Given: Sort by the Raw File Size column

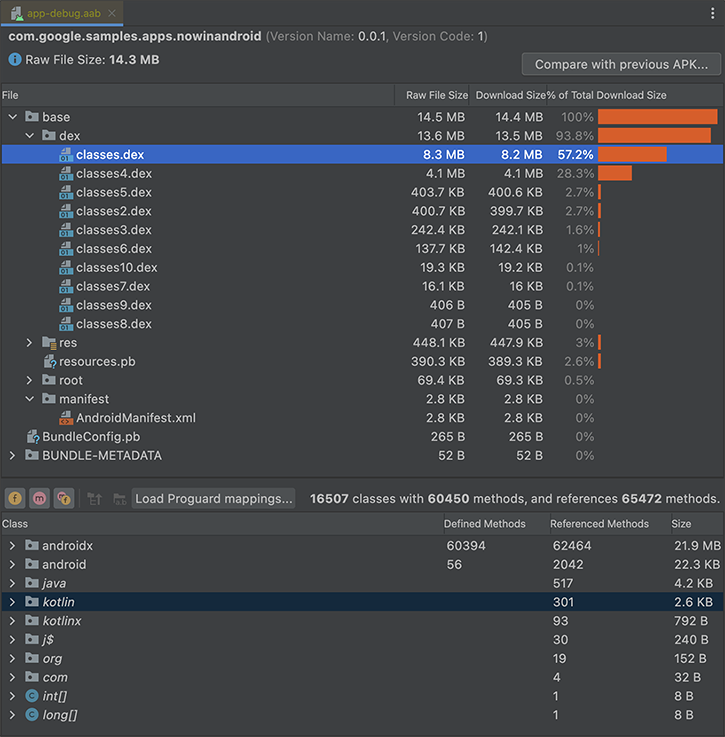Looking at the screenshot, I should (x=436, y=95).
